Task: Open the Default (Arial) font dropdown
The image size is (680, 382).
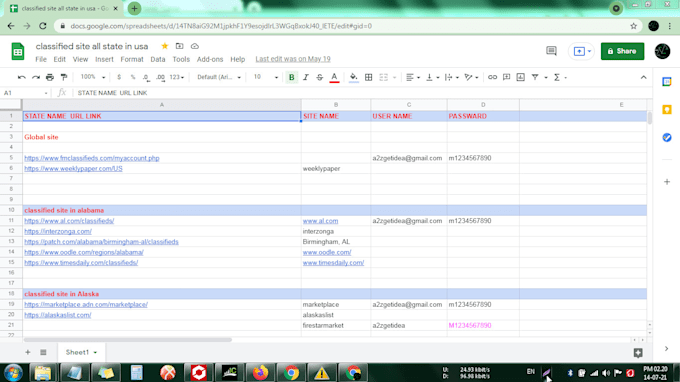Action: [219, 77]
